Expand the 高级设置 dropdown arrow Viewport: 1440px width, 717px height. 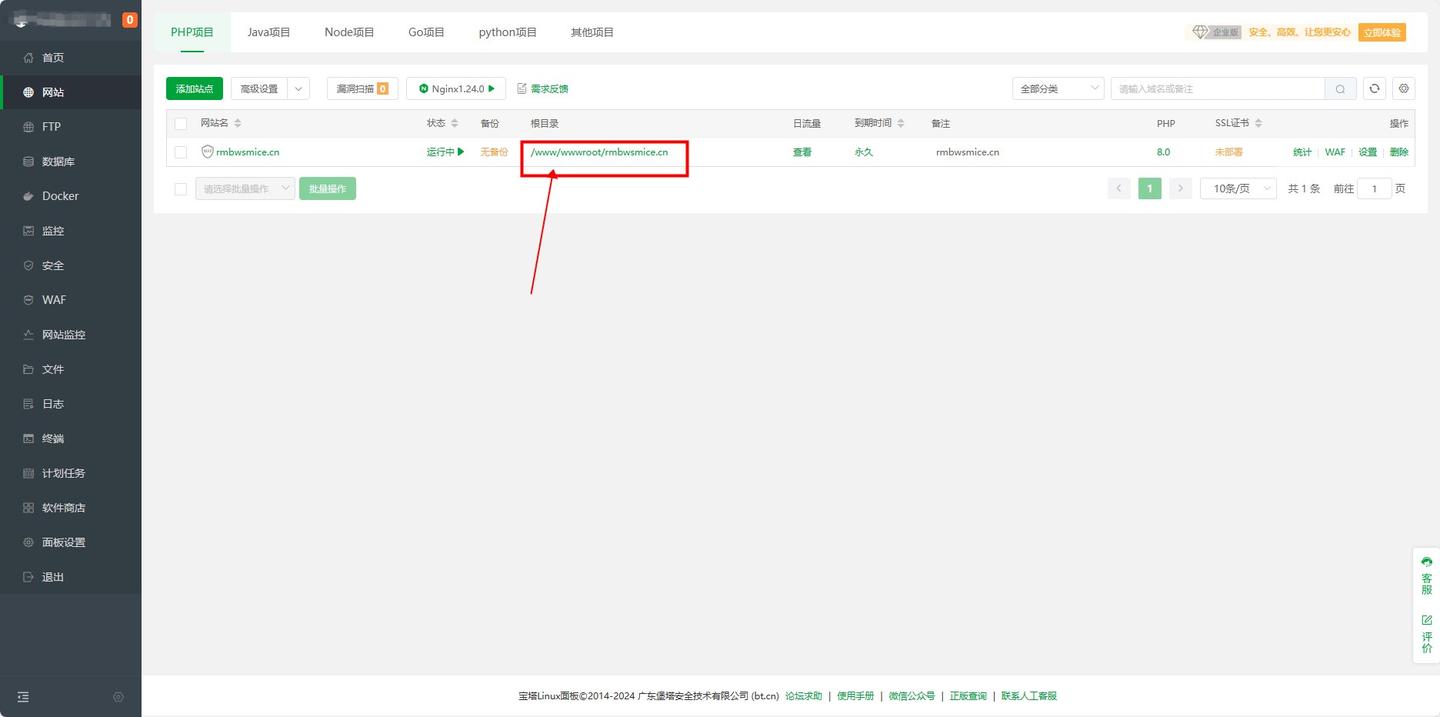click(298, 89)
